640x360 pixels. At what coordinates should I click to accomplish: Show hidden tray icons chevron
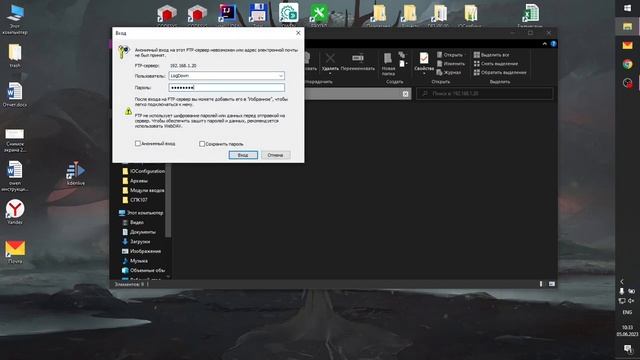pyautogui.click(x=622, y=281)
